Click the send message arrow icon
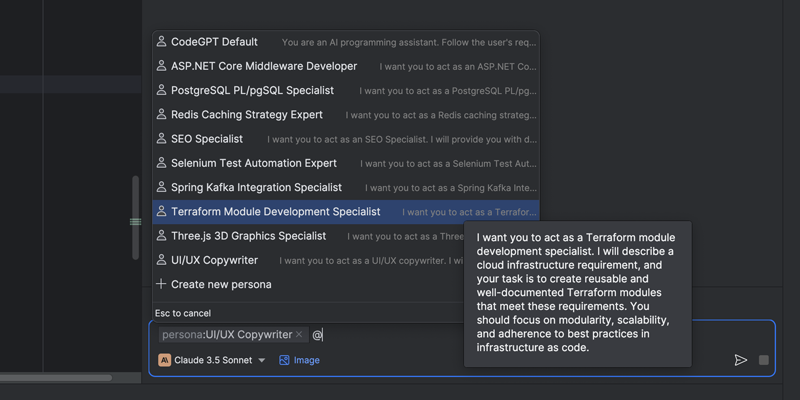This screenshot has height=400, width=800. click(x=741, y=360)
